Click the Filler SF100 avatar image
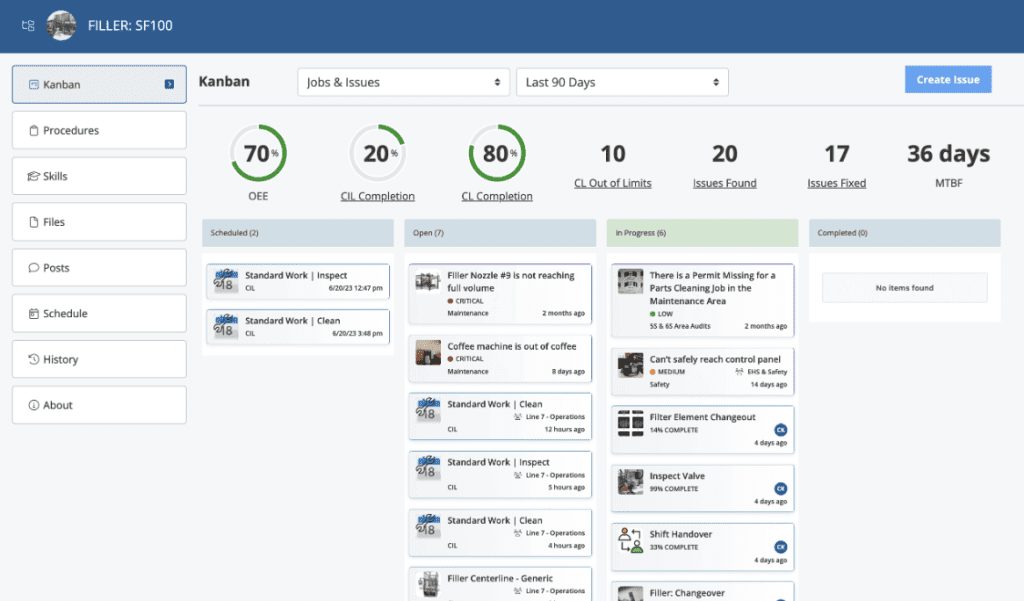Image resolution: width=1024 pixels, height=601 pixels. (61, 26)
